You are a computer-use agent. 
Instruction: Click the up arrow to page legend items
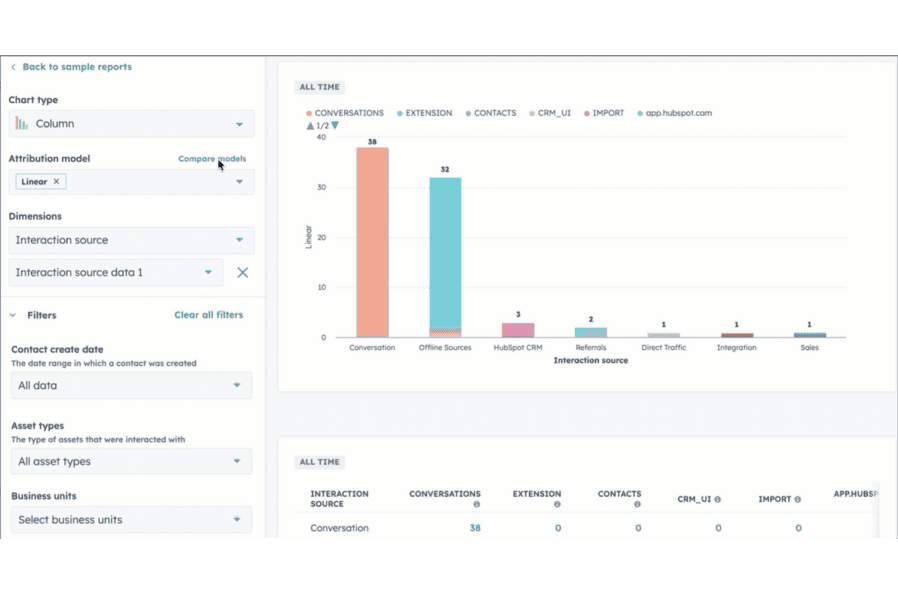pos(311,124)
